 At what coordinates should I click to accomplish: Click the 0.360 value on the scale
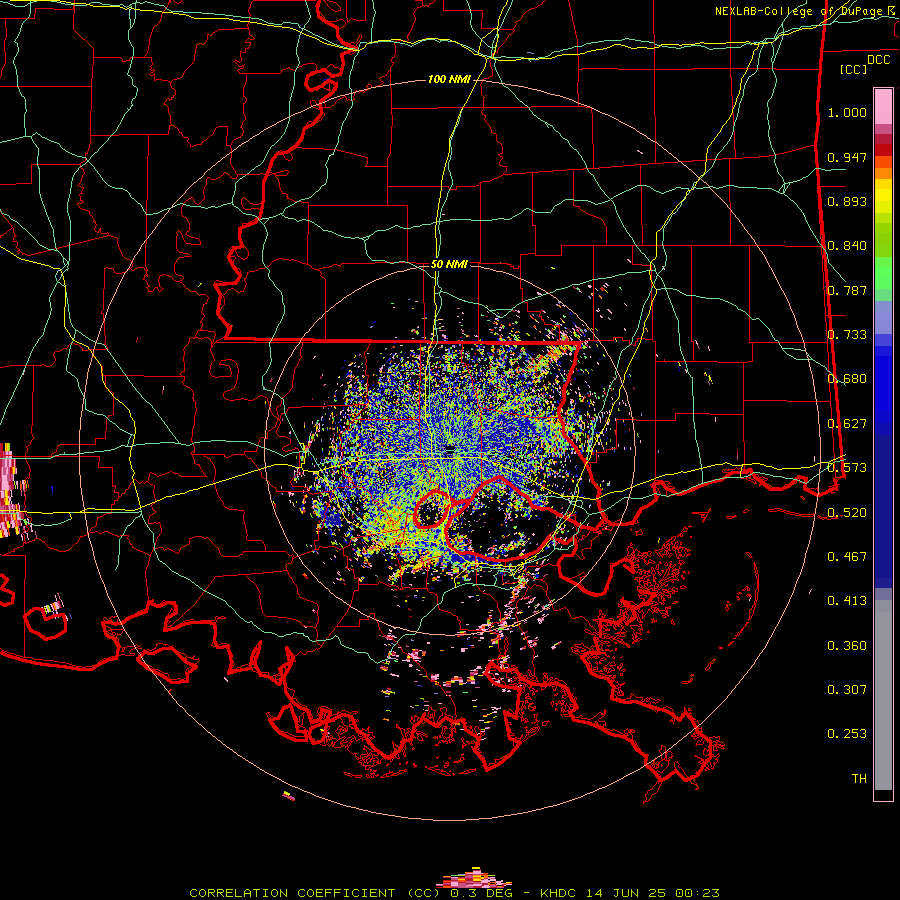coord(847,646)
